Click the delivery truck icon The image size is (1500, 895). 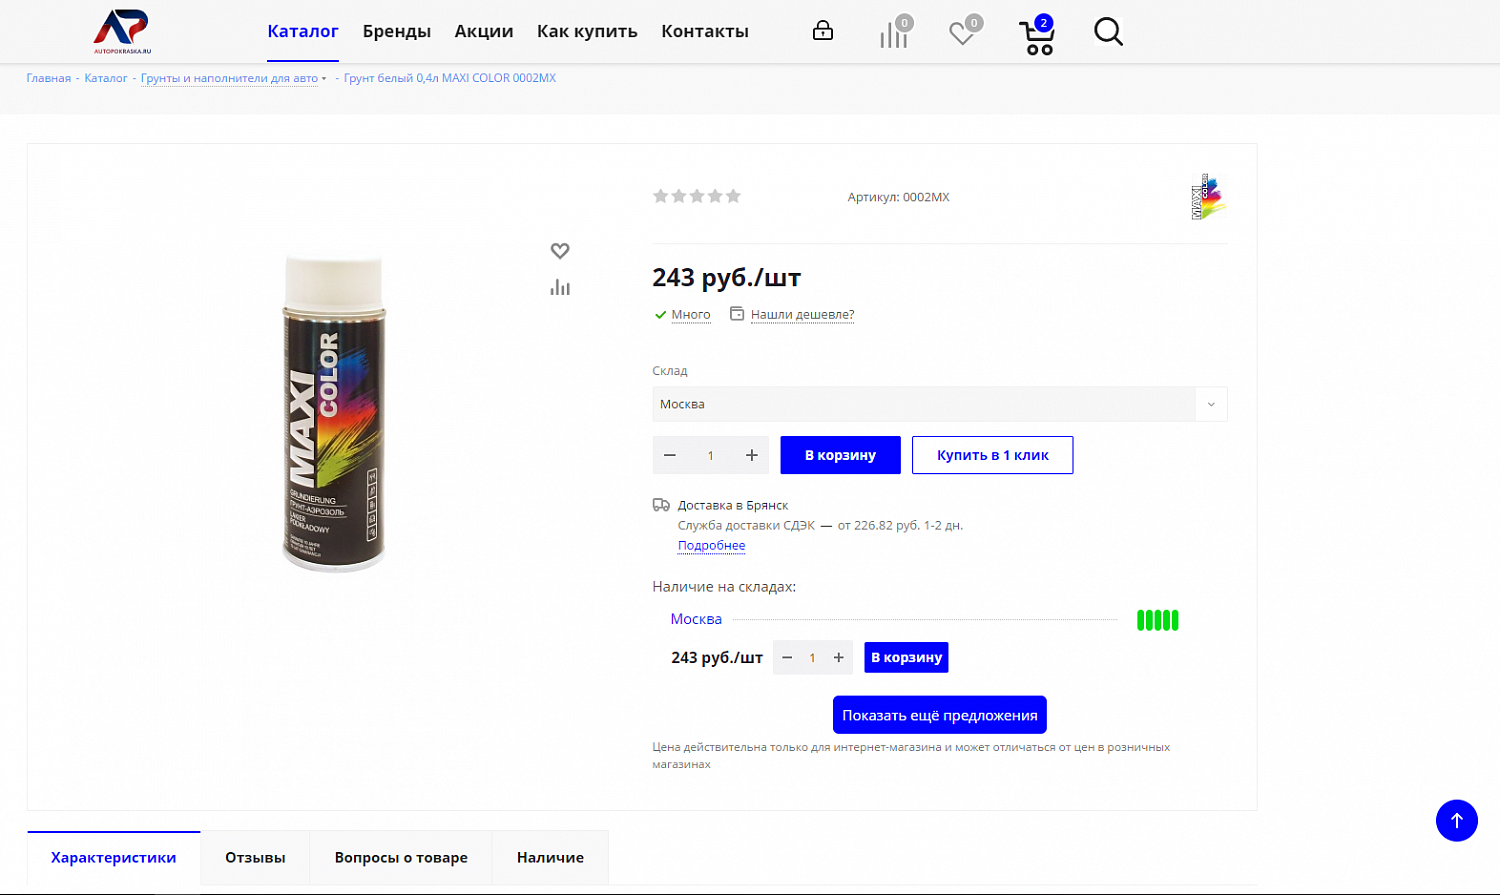661,505
